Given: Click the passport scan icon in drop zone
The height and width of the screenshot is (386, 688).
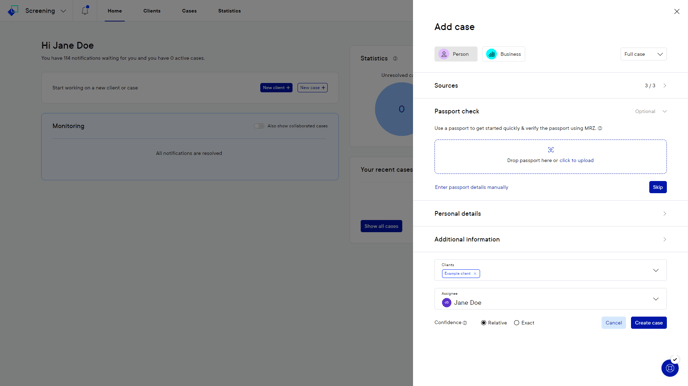Looking at the screenshot, I should (x=551, y=150).
